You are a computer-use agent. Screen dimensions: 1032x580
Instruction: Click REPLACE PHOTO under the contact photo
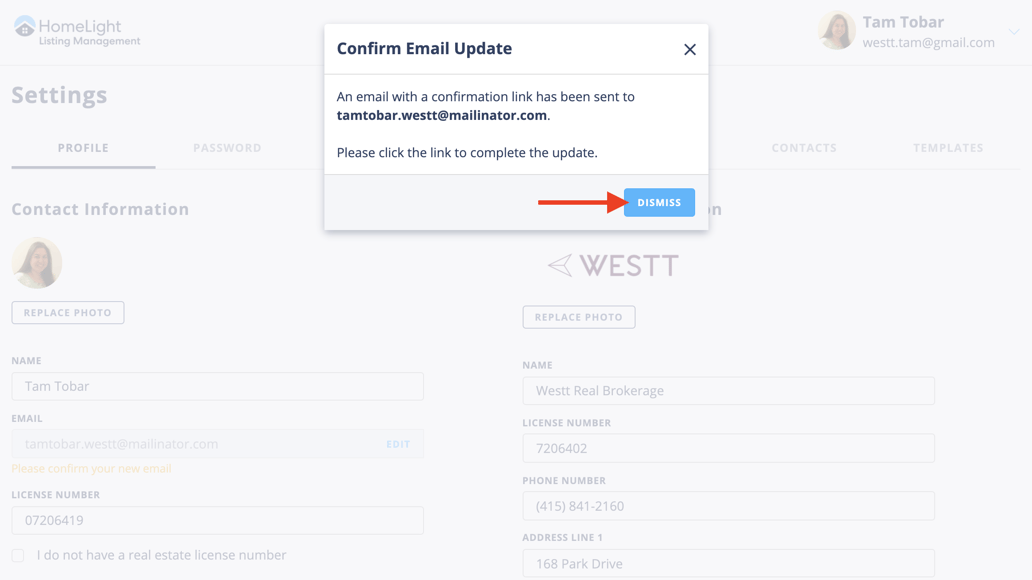pos(67,312)
